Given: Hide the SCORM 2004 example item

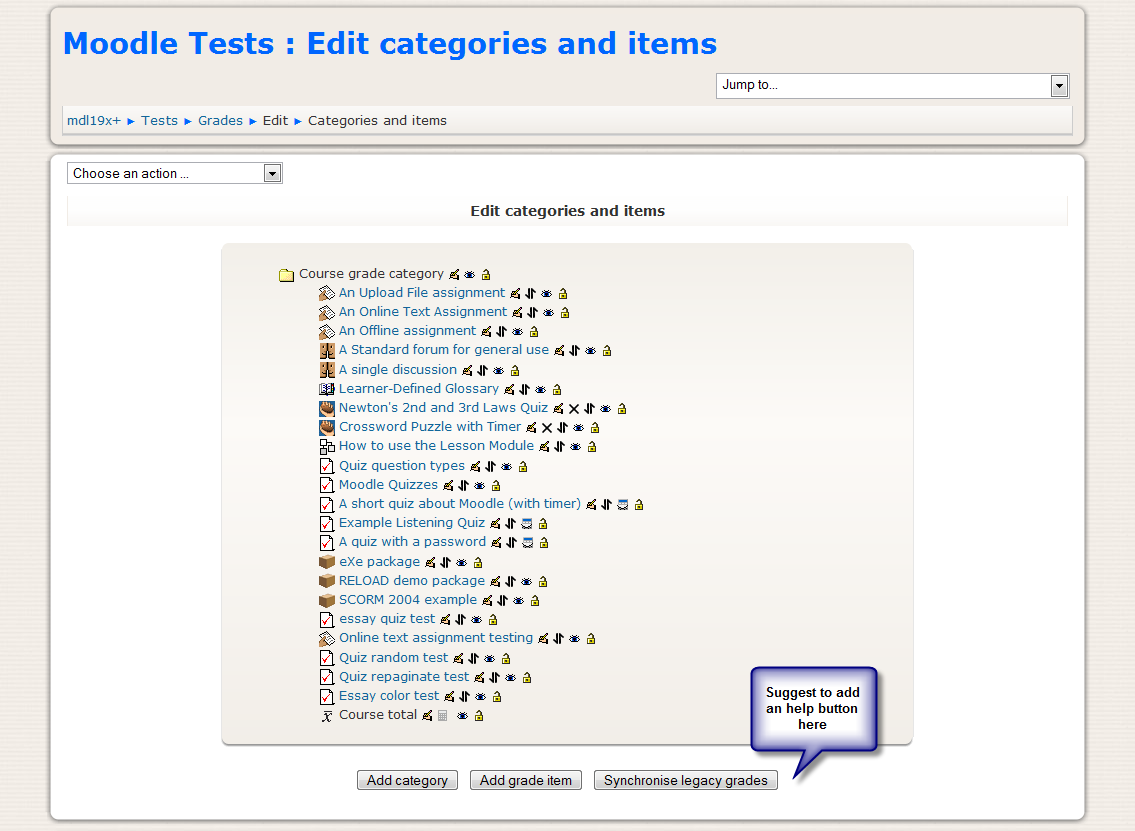Looking at the screenshot, I should point(519,601).
